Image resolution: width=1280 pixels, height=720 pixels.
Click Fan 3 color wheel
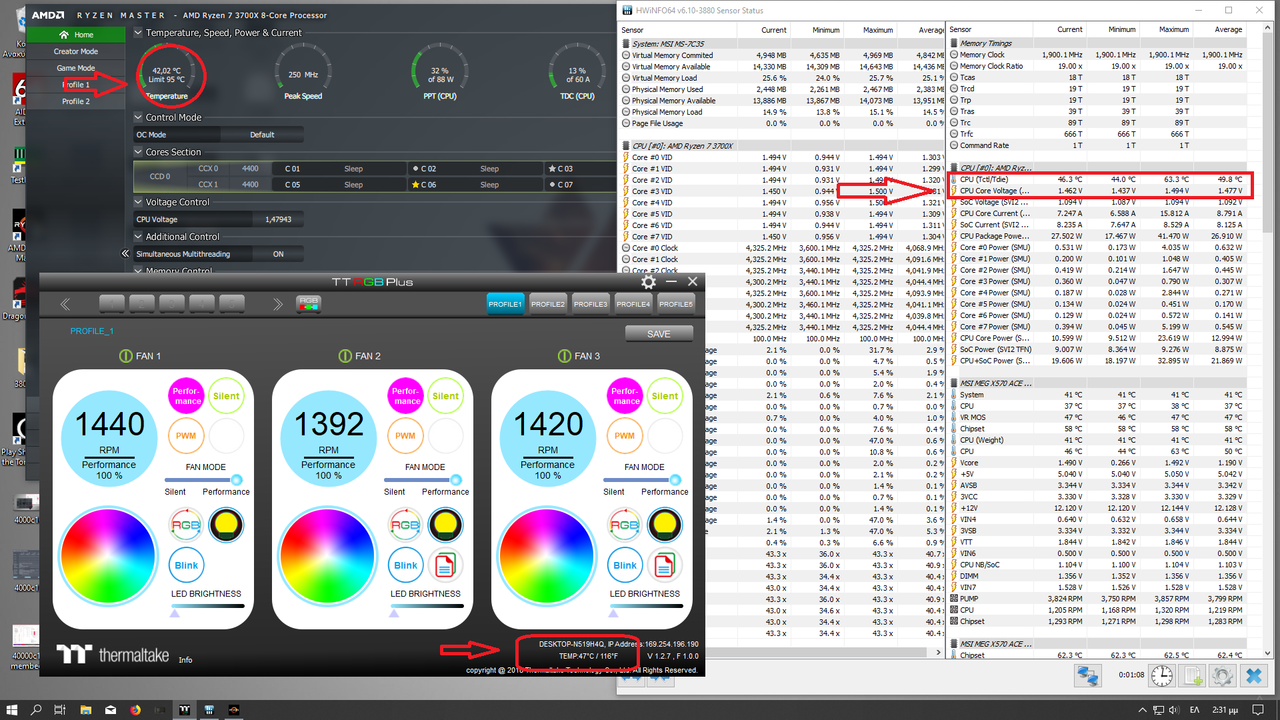547,556
